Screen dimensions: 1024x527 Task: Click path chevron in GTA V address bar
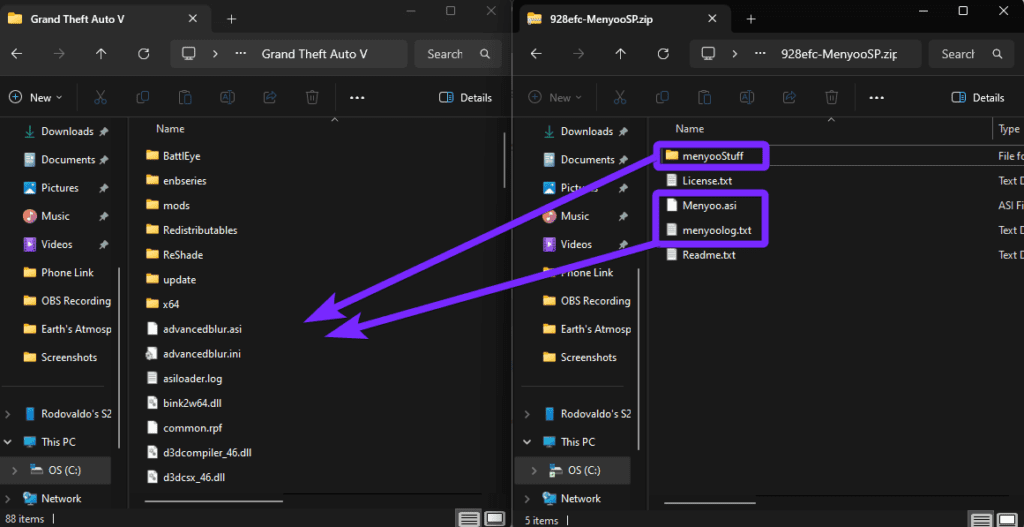[x=215, y=54]
